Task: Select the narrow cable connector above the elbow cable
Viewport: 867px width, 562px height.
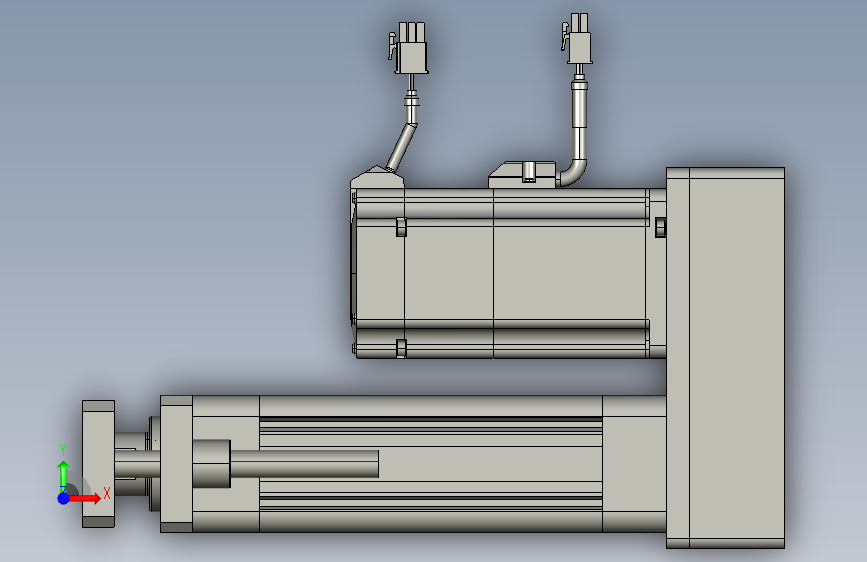Action: coord(577,39)
